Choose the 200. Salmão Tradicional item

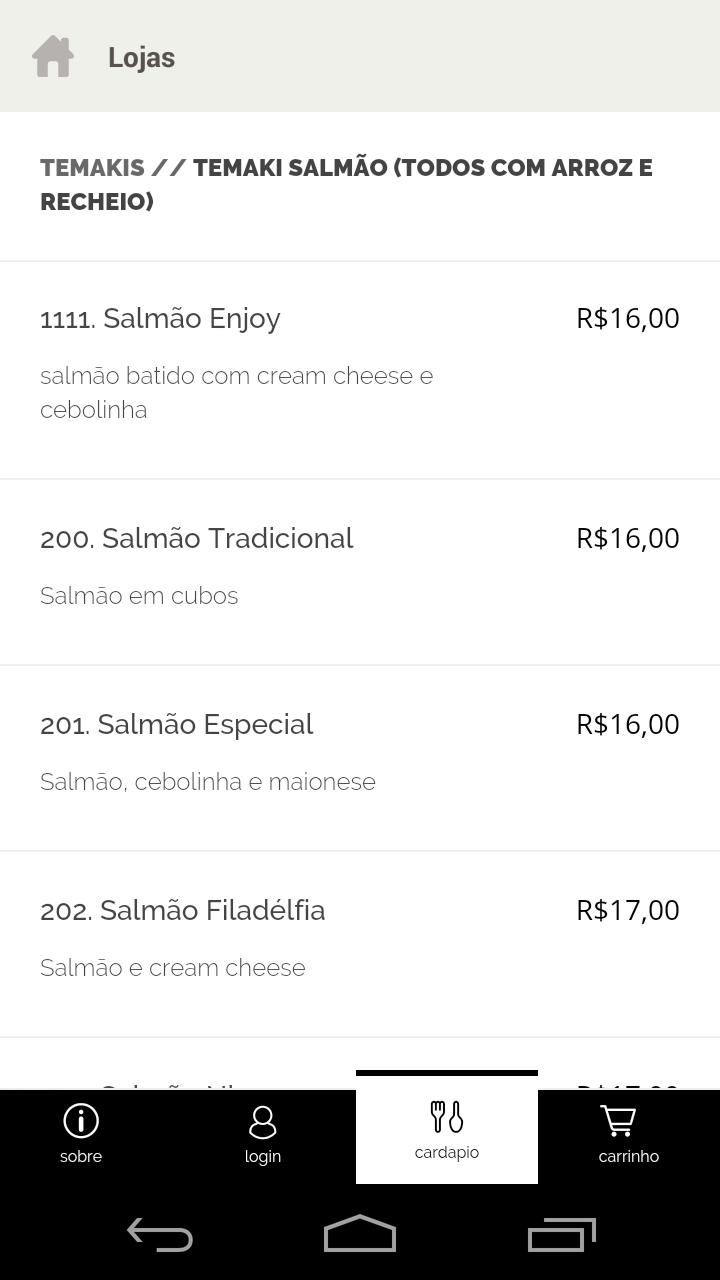pos(197,539)
